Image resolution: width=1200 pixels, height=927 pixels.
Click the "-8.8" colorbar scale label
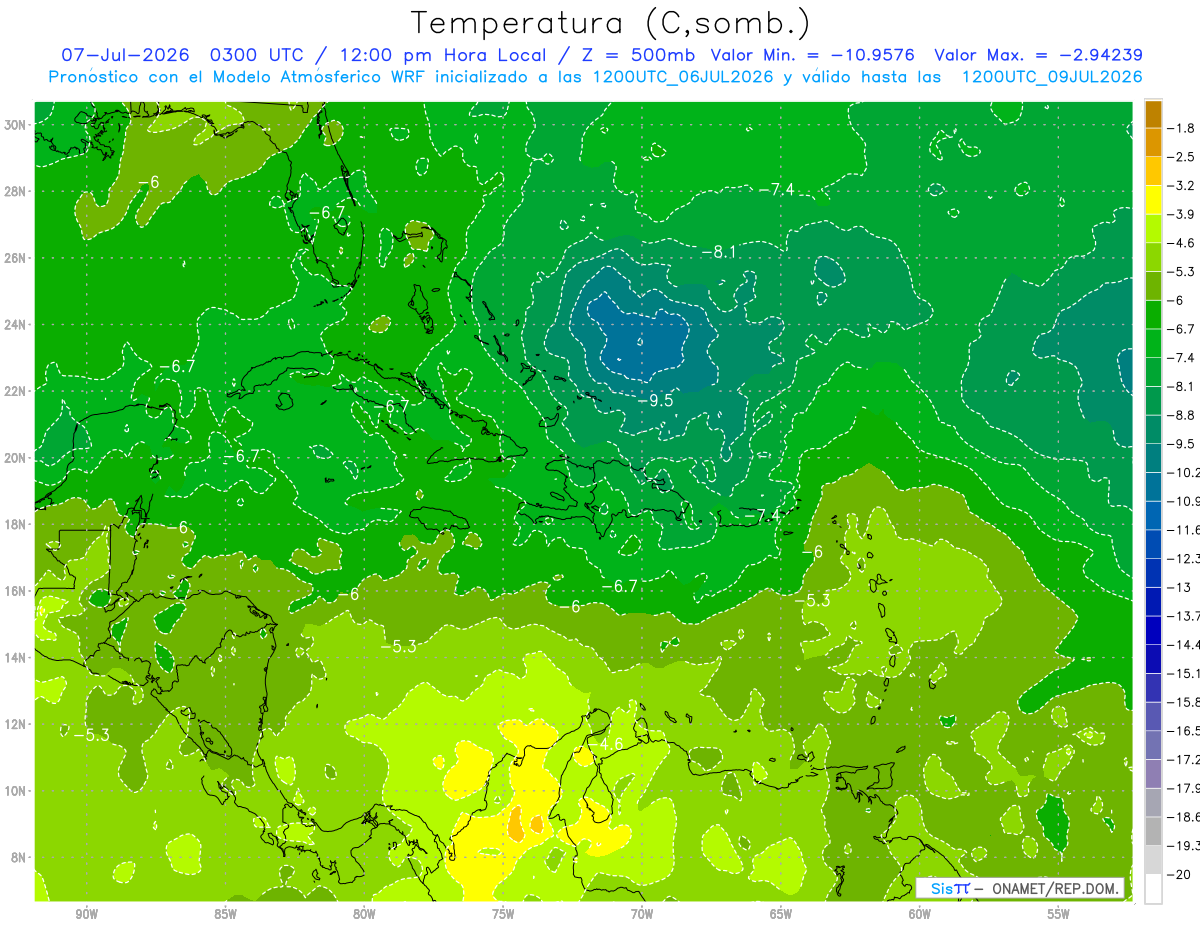pyautogui.click(x=1183, y=415)
